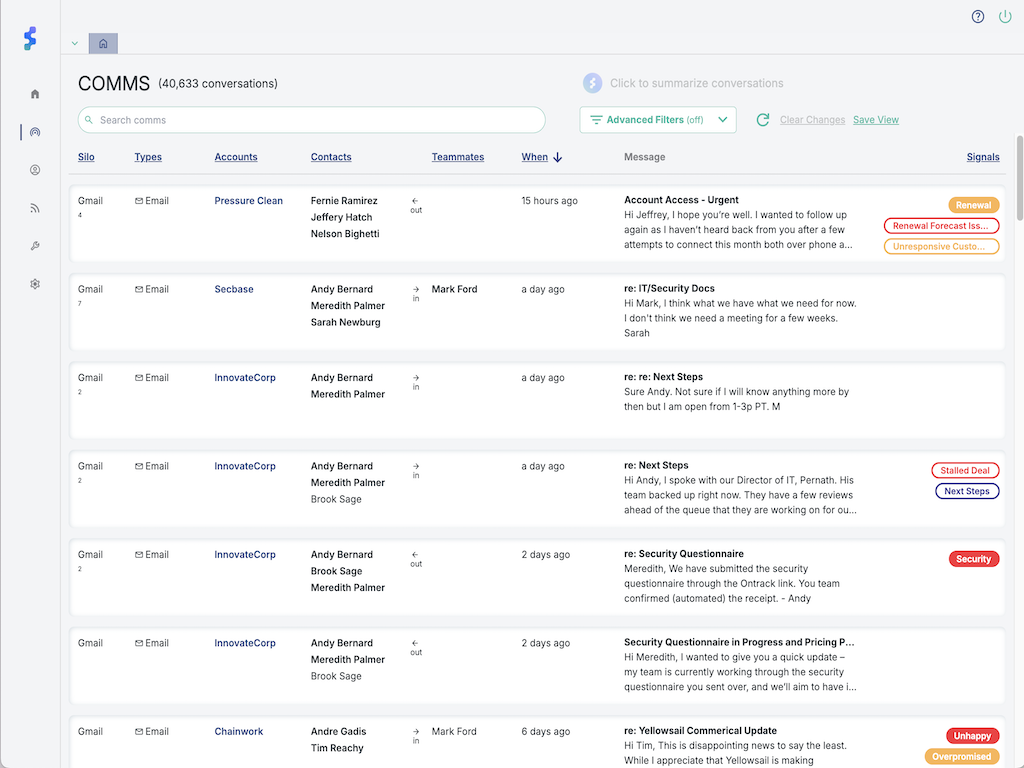Open the wrench tools icon in sidebar
The image size is (1024, 768).
[x=35, y=246]
